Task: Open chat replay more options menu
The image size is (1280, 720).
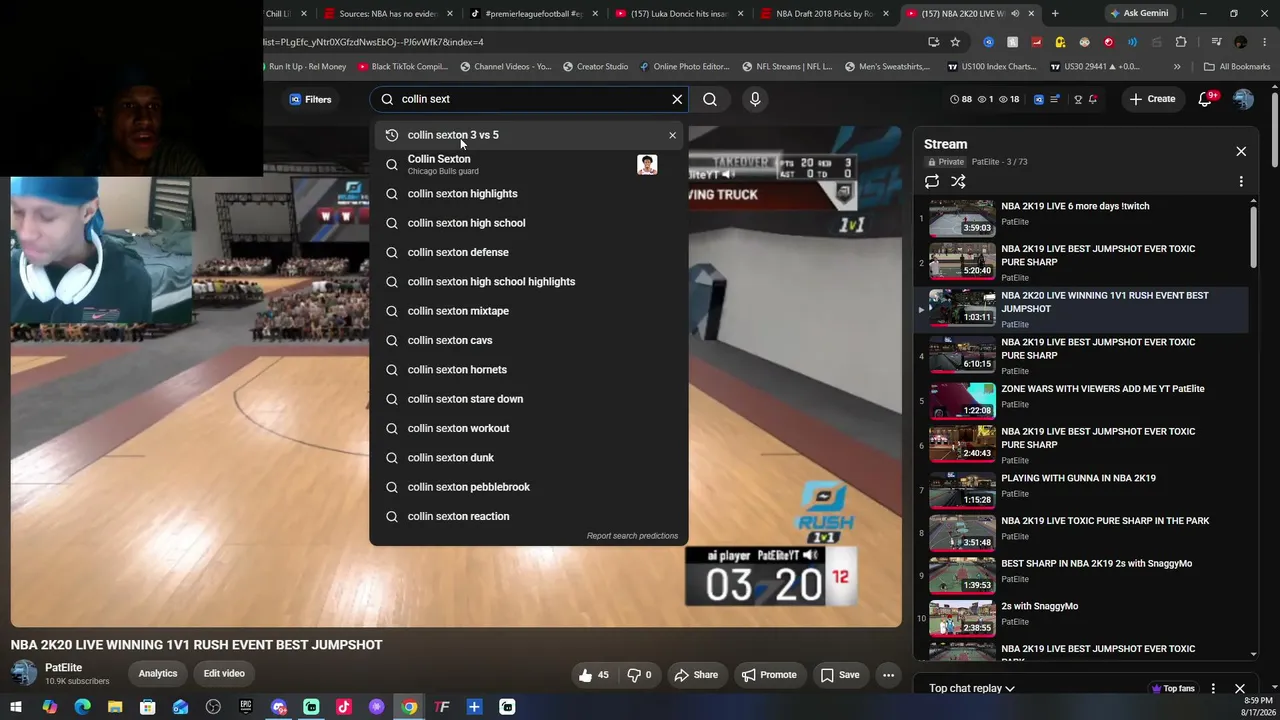Action: click(x=1213, y=688)
